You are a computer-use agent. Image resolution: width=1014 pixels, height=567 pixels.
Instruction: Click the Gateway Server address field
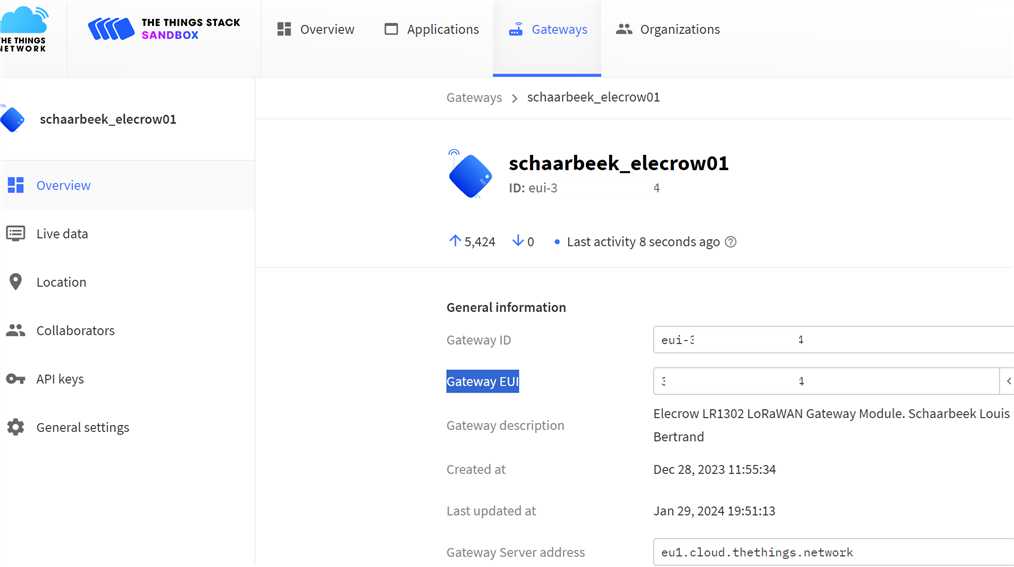pyautogui.click(x=834, y=552)
